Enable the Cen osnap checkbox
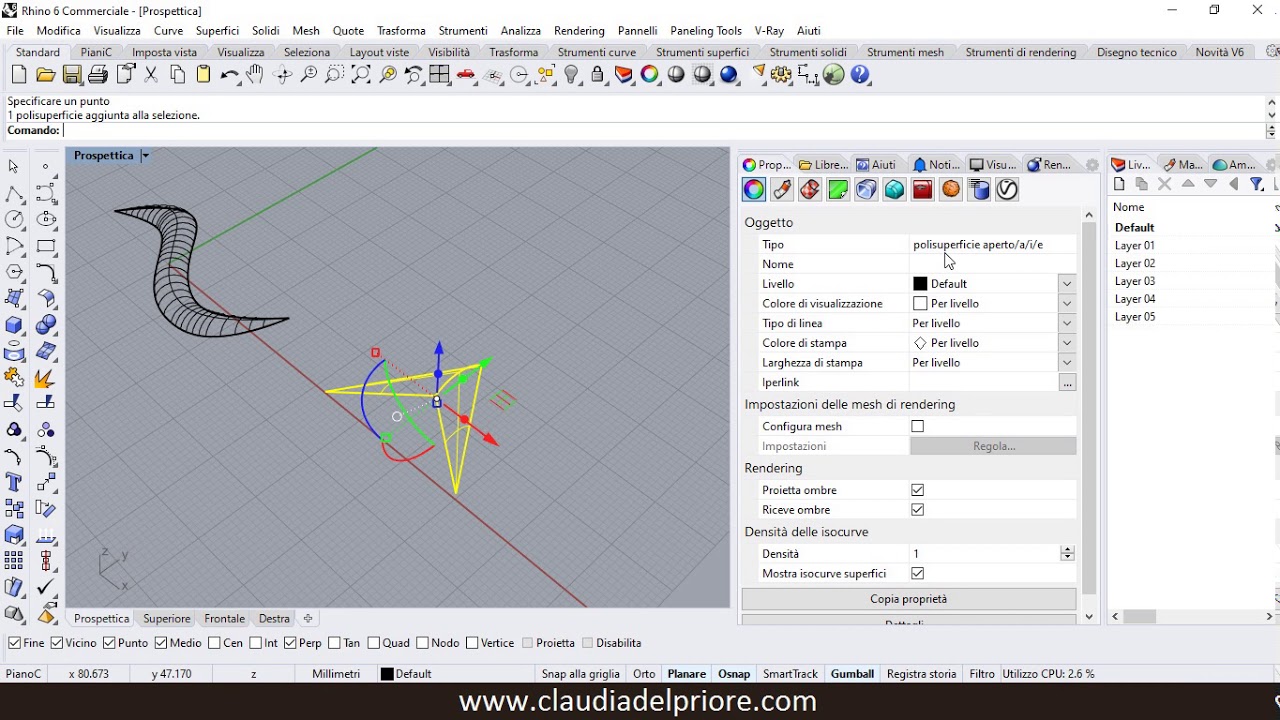The image size is (1280, 720). (x=215, y=643)
